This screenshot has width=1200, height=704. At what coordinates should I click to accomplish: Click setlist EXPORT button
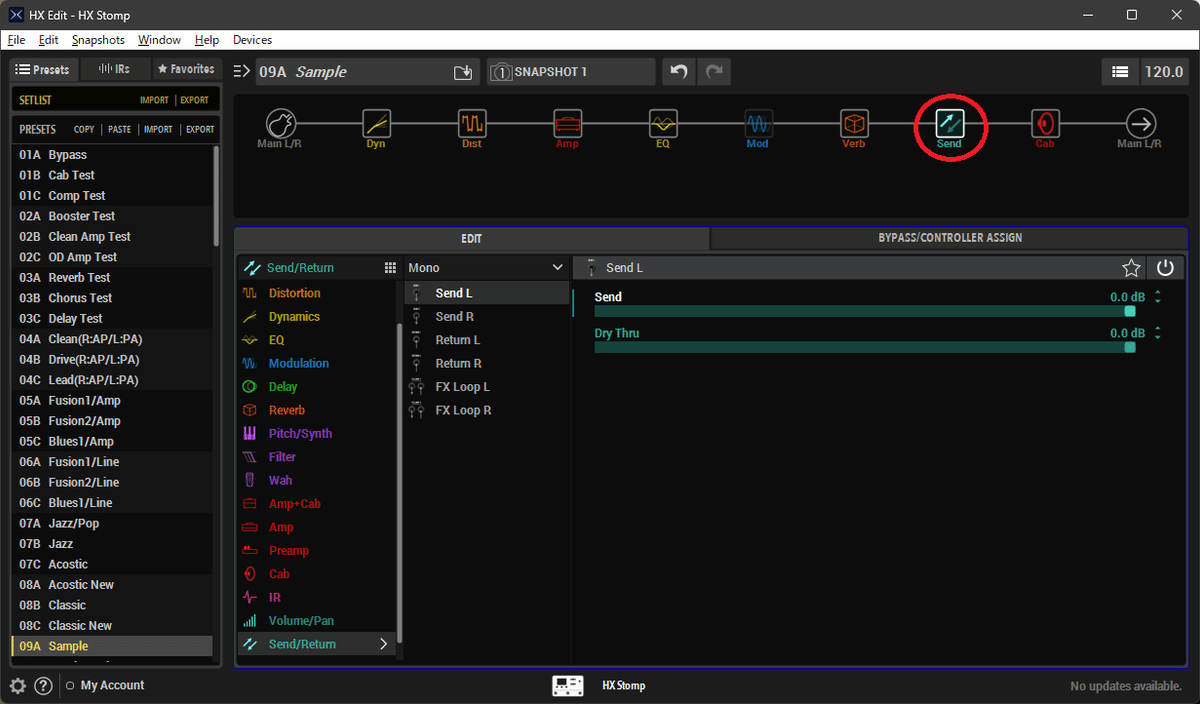coord(194,100)
